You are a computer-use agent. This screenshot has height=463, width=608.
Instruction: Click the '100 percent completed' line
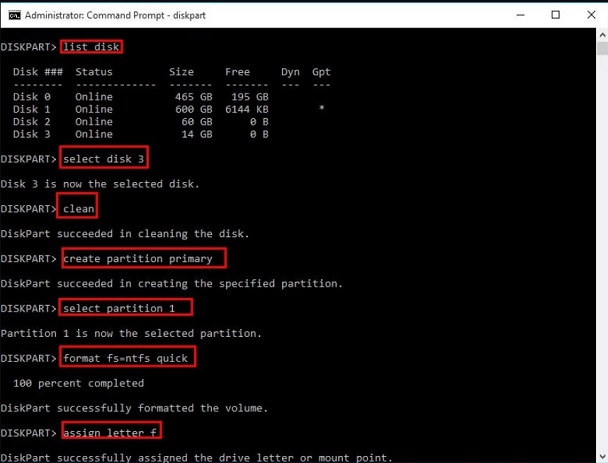tap(78, 383)
